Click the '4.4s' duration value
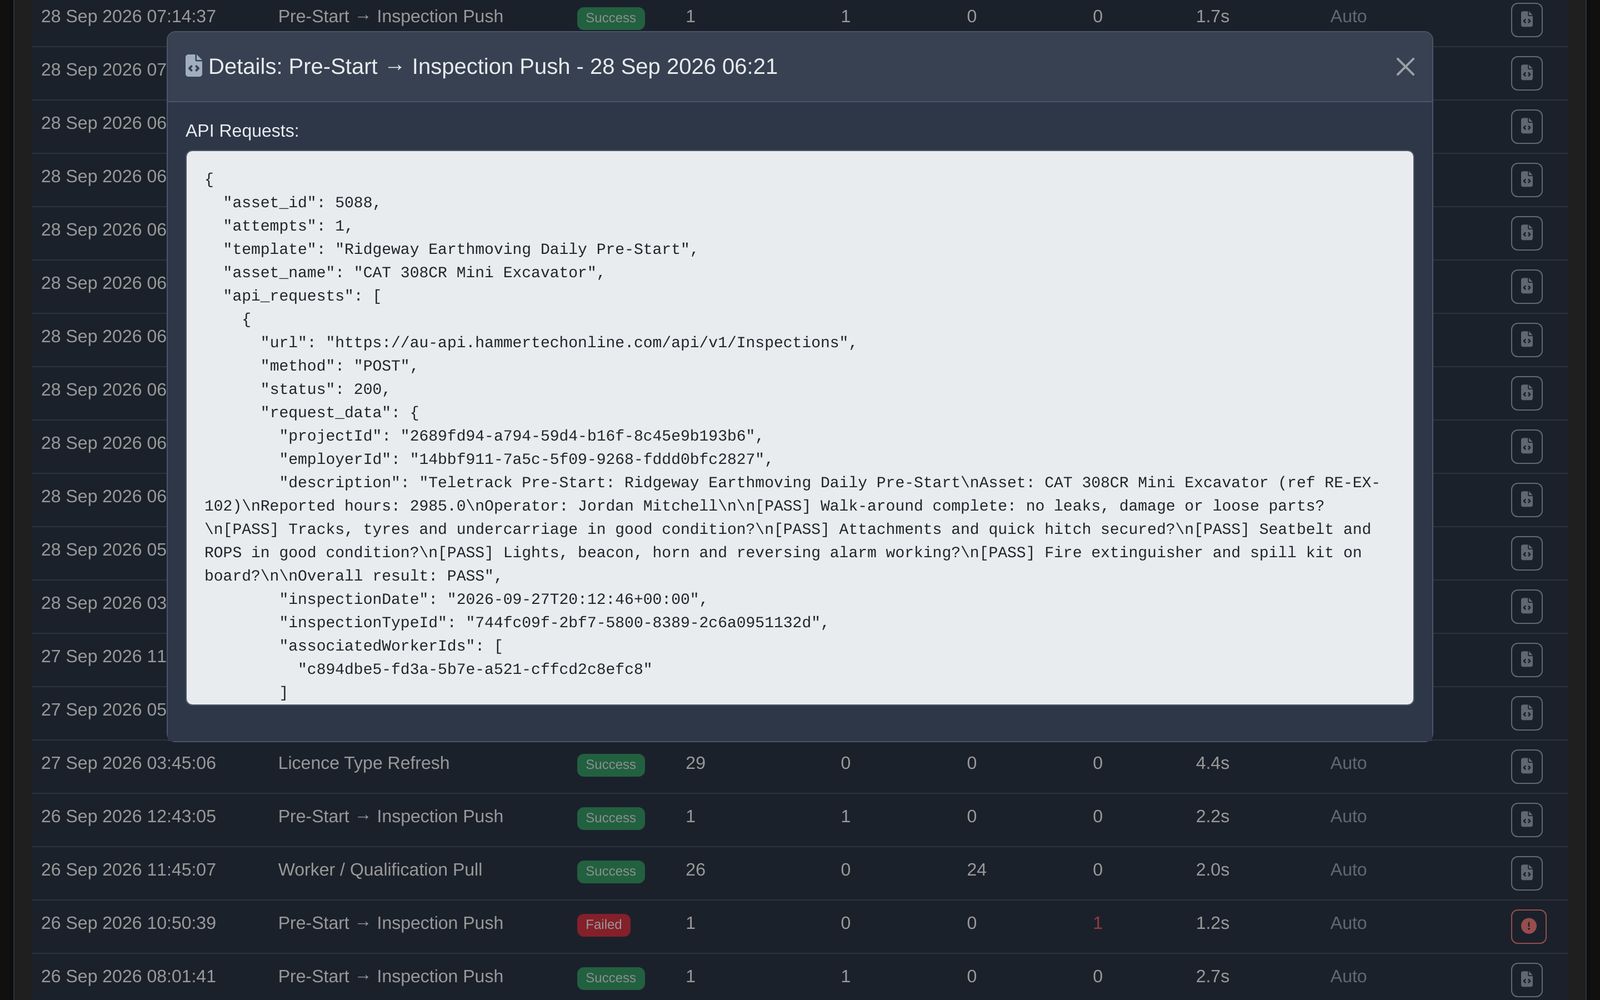The height and width of the screenshot is (1000, 1600). point(1212,763)
